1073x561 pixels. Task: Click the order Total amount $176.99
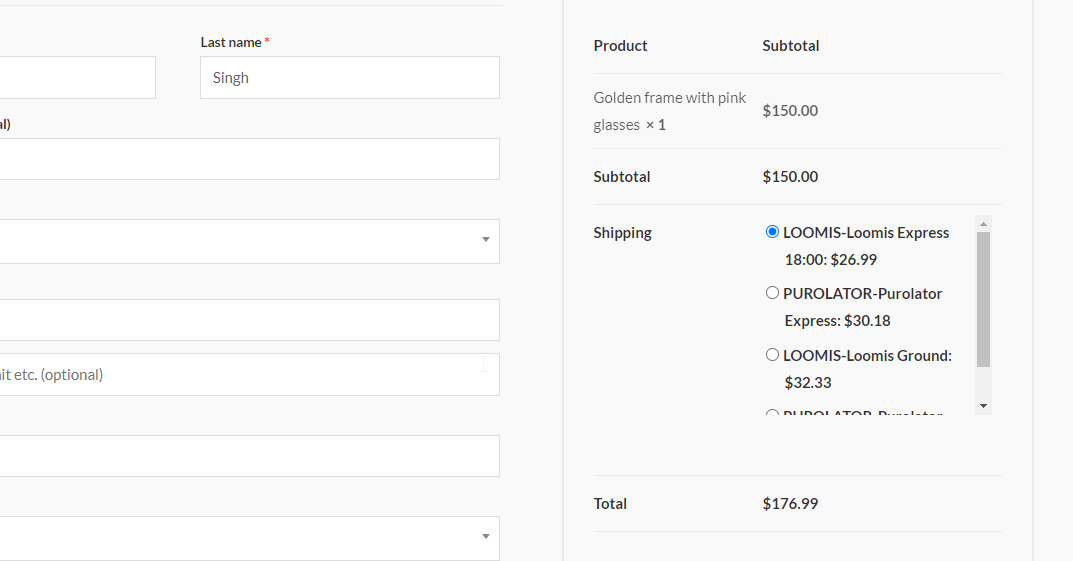point(790,504)
